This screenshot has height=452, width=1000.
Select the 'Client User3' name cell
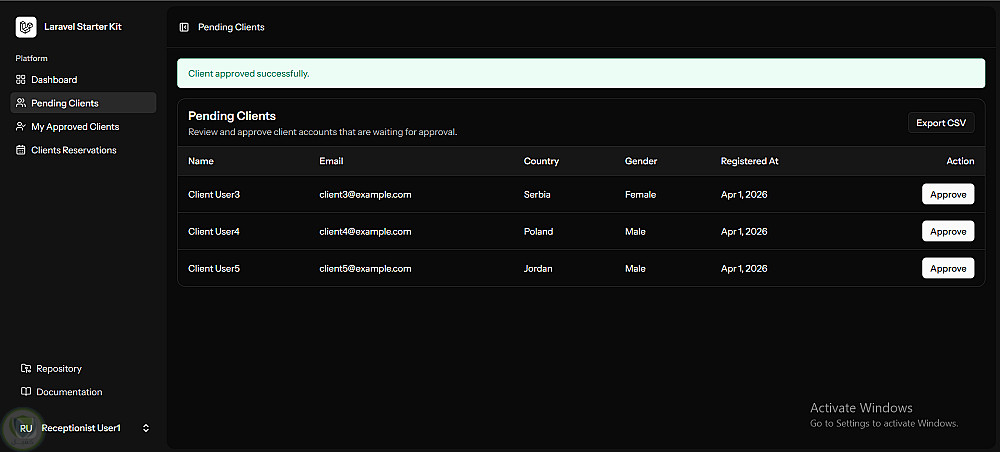click(214, 194)
